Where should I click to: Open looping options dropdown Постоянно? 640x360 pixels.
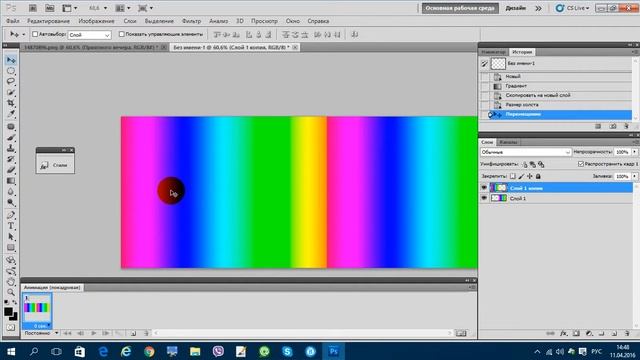click(41, 333)
